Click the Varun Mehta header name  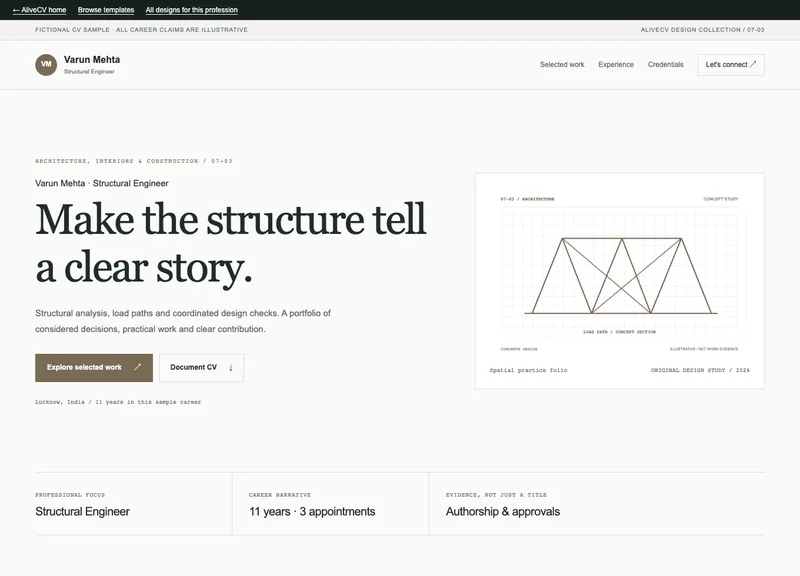(x=92, y=60)
